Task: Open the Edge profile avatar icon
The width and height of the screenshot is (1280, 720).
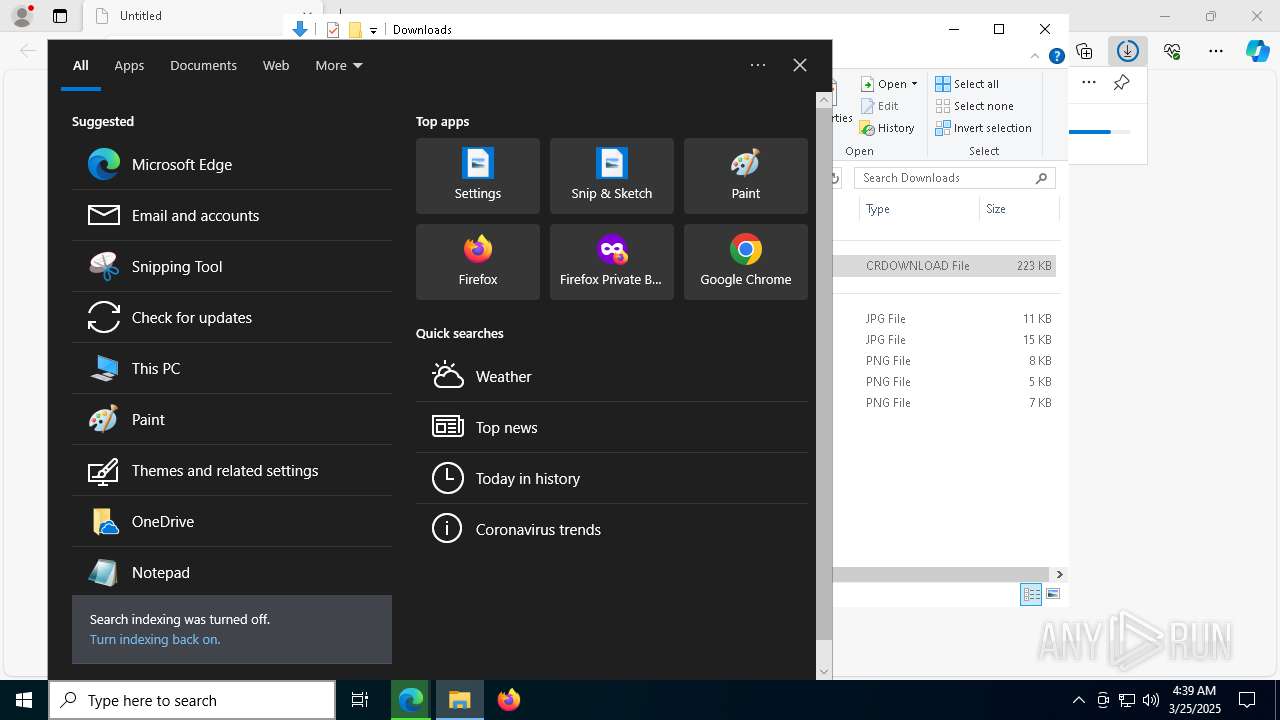Action: pyautogui.click(x=22, y=16)
